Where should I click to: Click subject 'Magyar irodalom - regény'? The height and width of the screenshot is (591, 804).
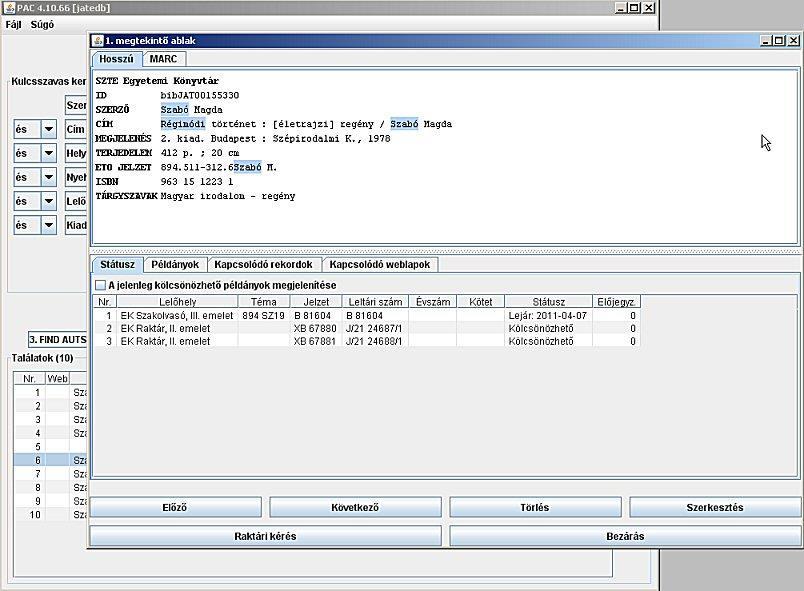click(x=228, y=196)
